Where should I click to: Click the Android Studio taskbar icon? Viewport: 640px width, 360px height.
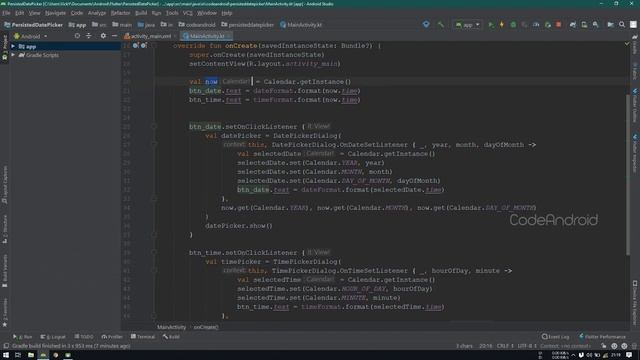[43, 355]
